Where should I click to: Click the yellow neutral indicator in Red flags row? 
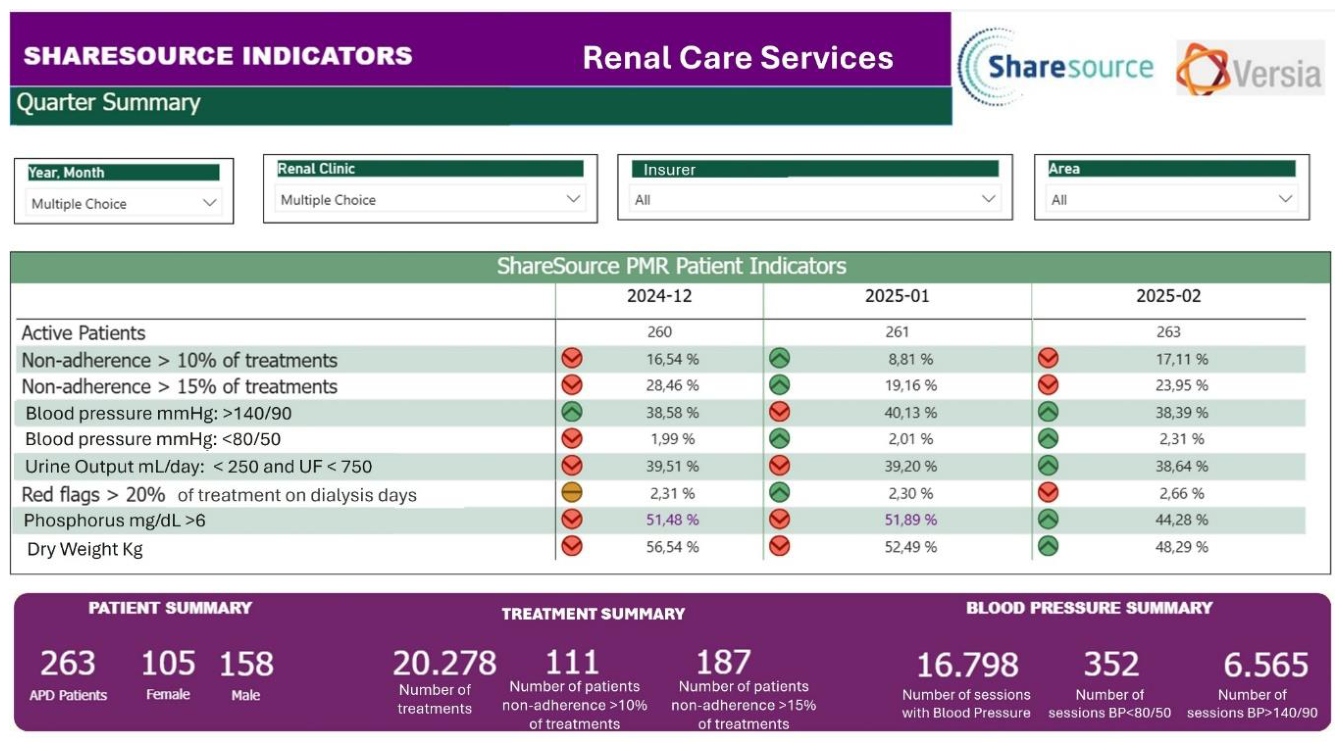(572, 492)
